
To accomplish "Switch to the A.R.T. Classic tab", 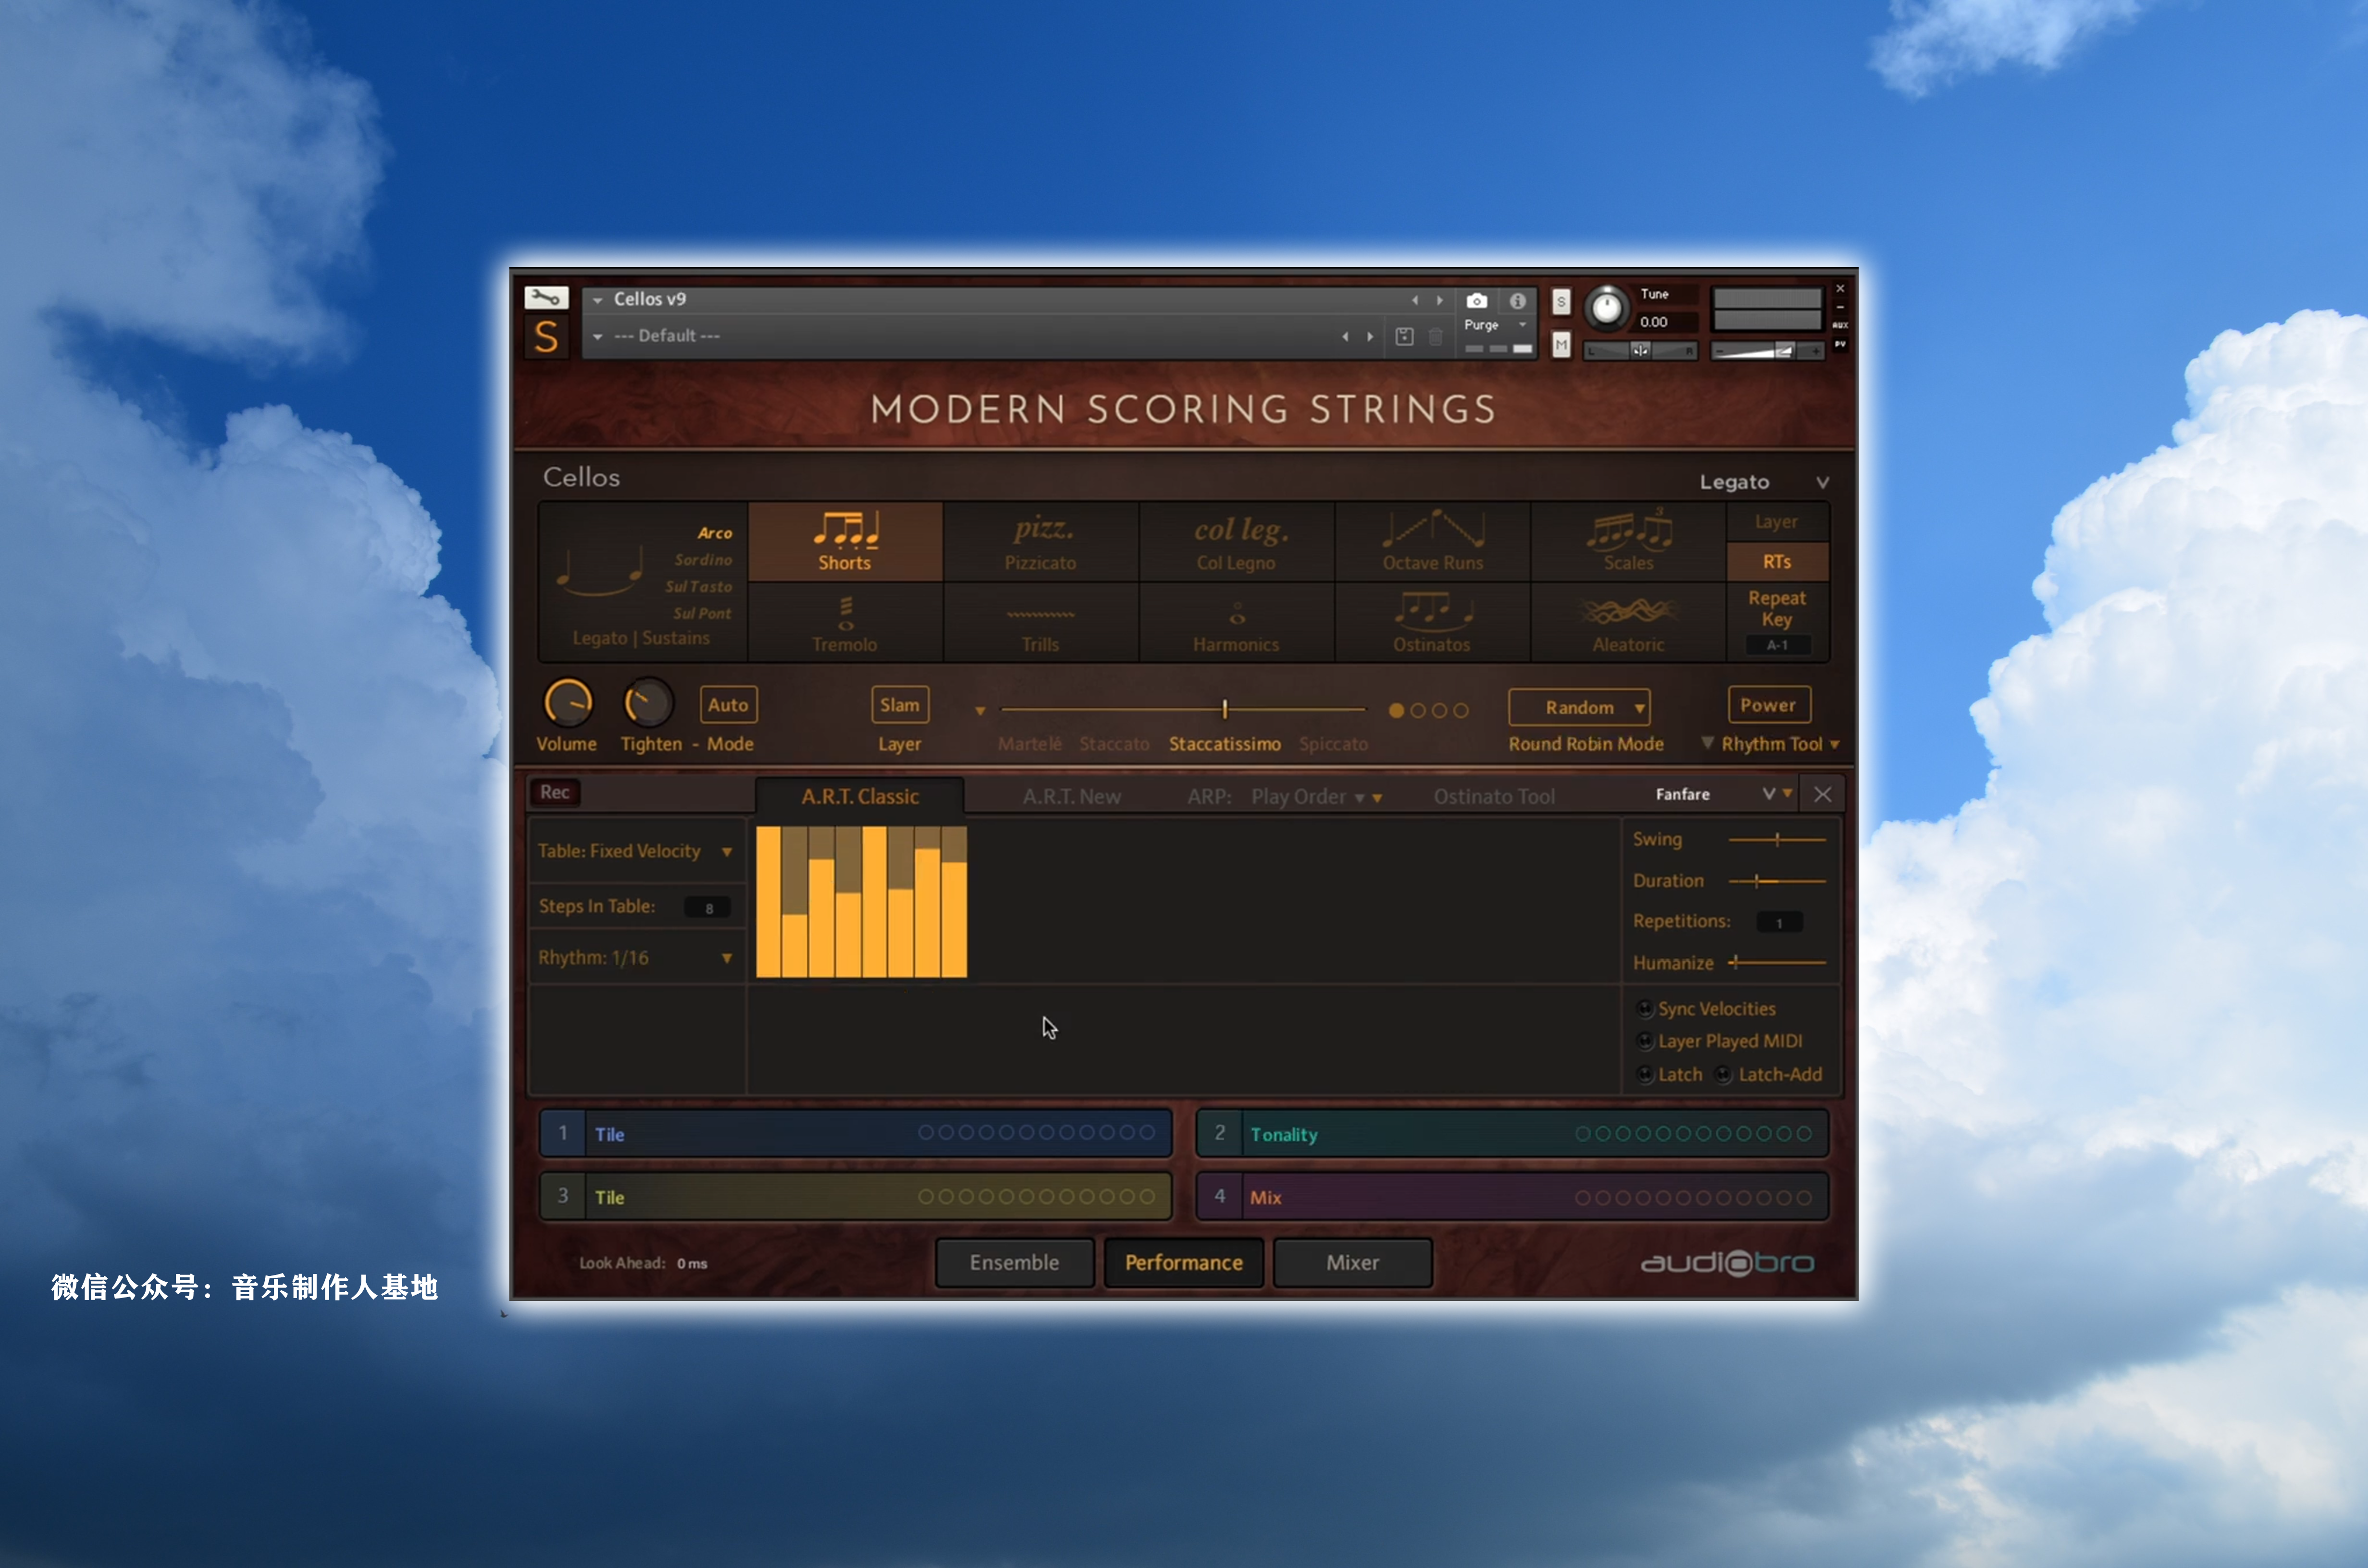I will point(860,797).
